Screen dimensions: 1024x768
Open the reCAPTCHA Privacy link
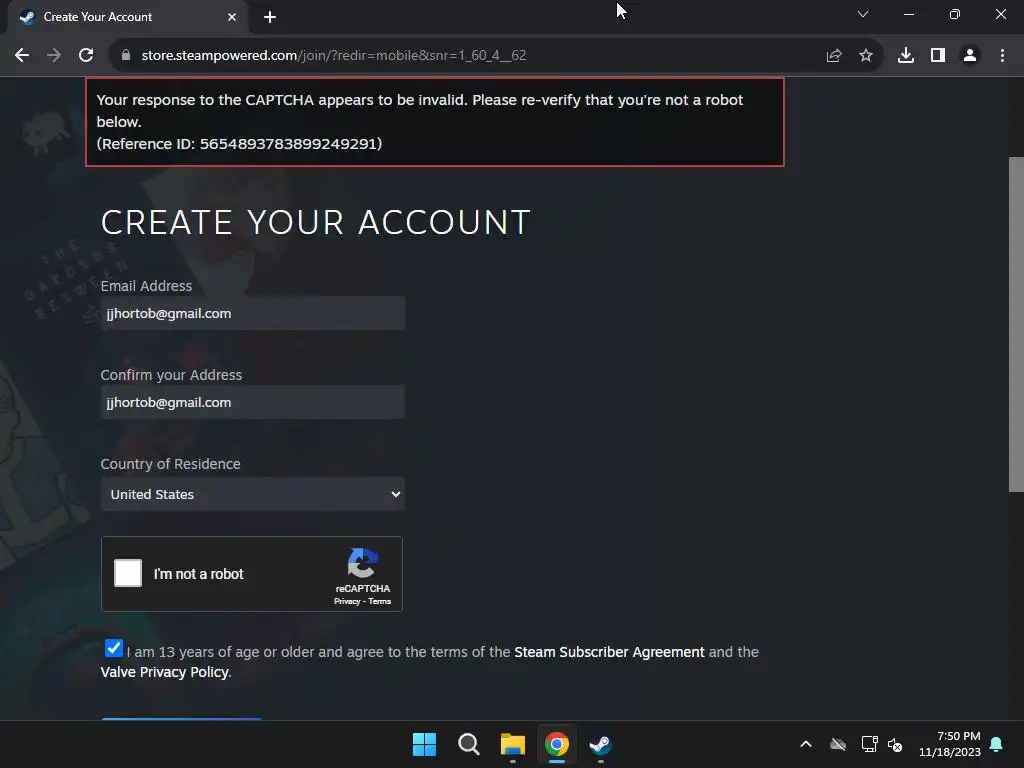tap(347, 601)
